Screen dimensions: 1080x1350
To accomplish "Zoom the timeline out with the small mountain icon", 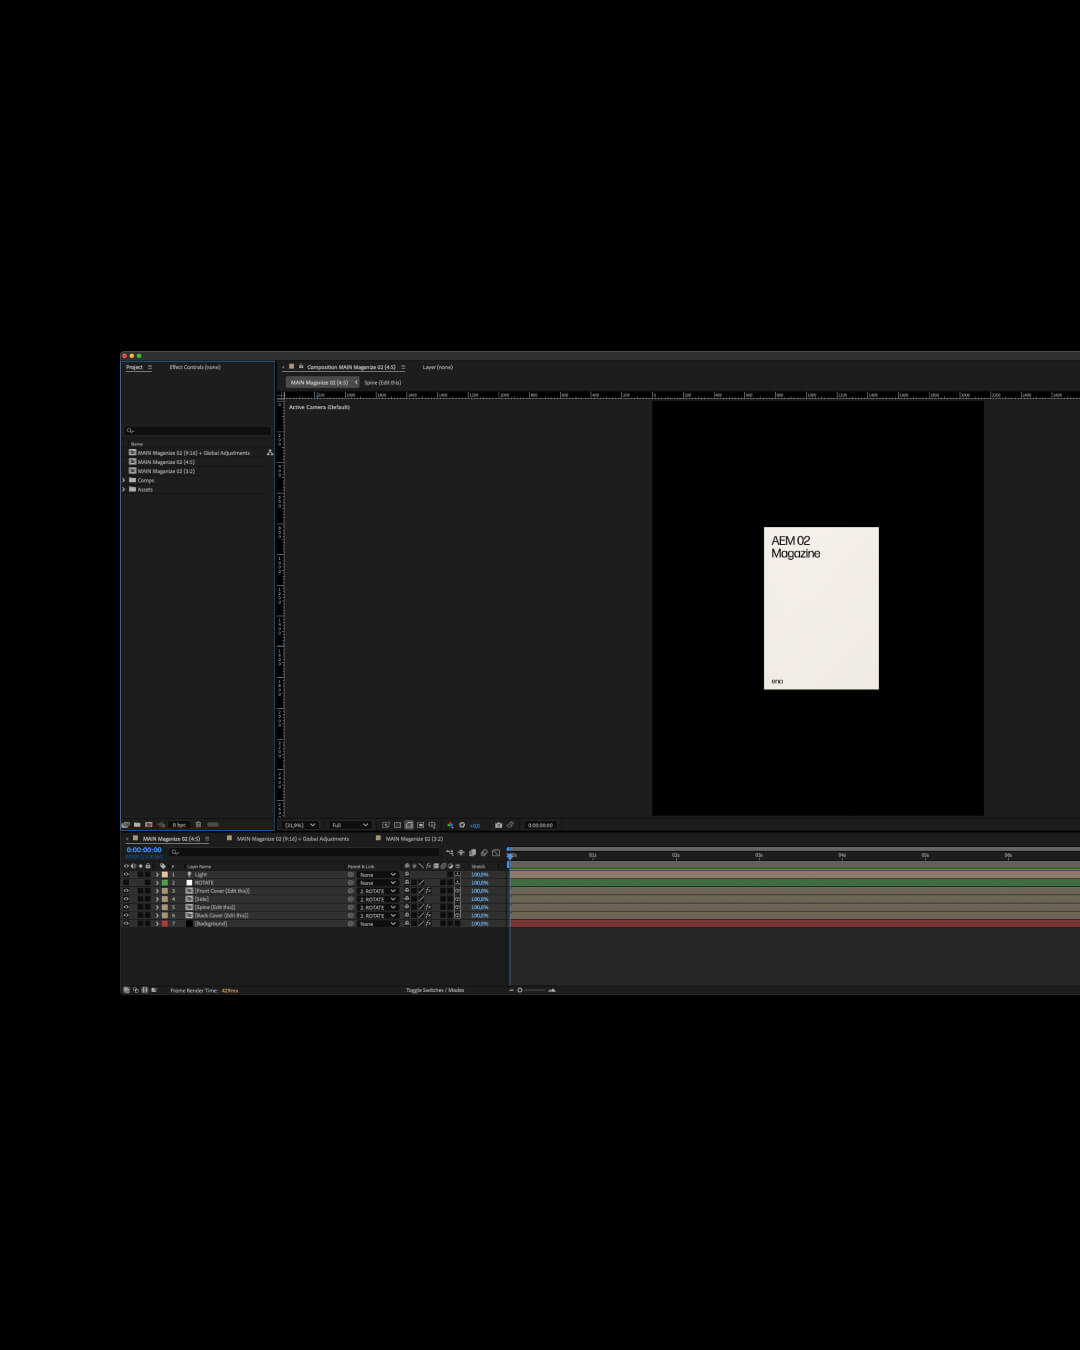I will click(512, 990).
